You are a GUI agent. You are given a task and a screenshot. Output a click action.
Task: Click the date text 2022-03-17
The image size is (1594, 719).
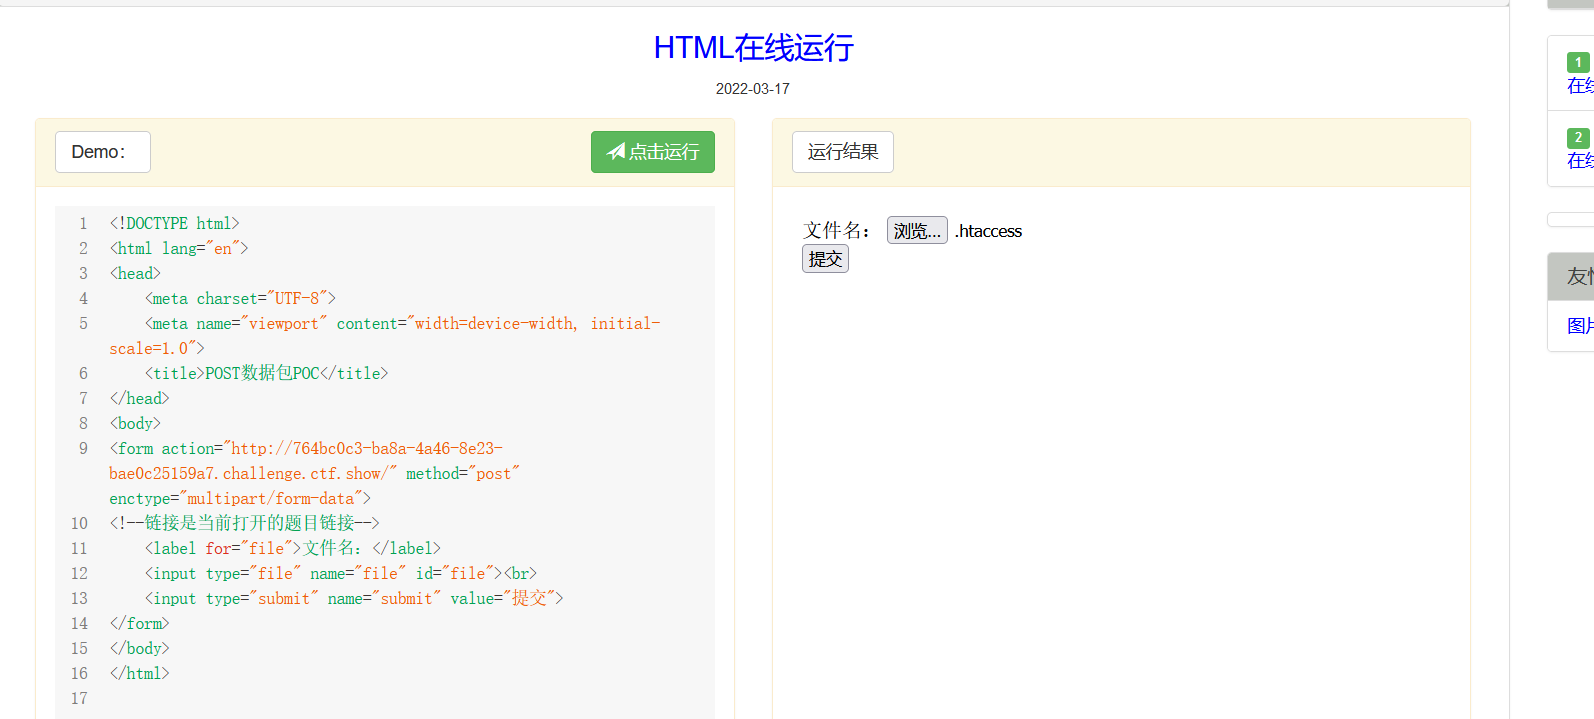(x=753, y=89)
